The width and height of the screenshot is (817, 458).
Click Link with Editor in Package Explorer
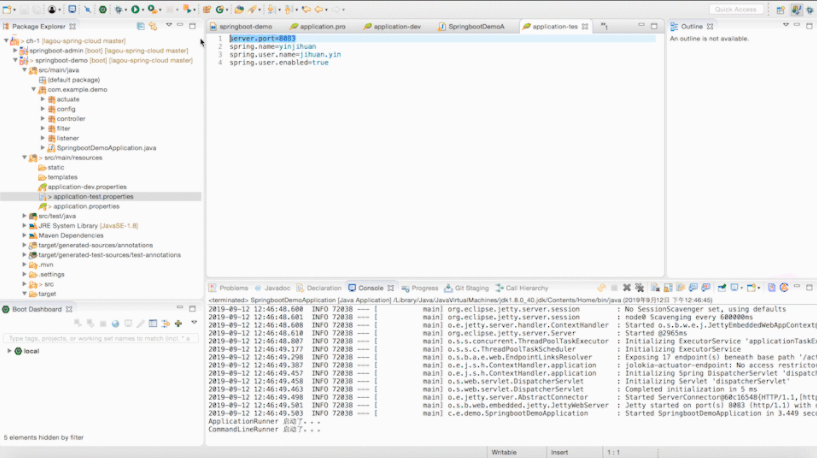[x=153, y=26]
